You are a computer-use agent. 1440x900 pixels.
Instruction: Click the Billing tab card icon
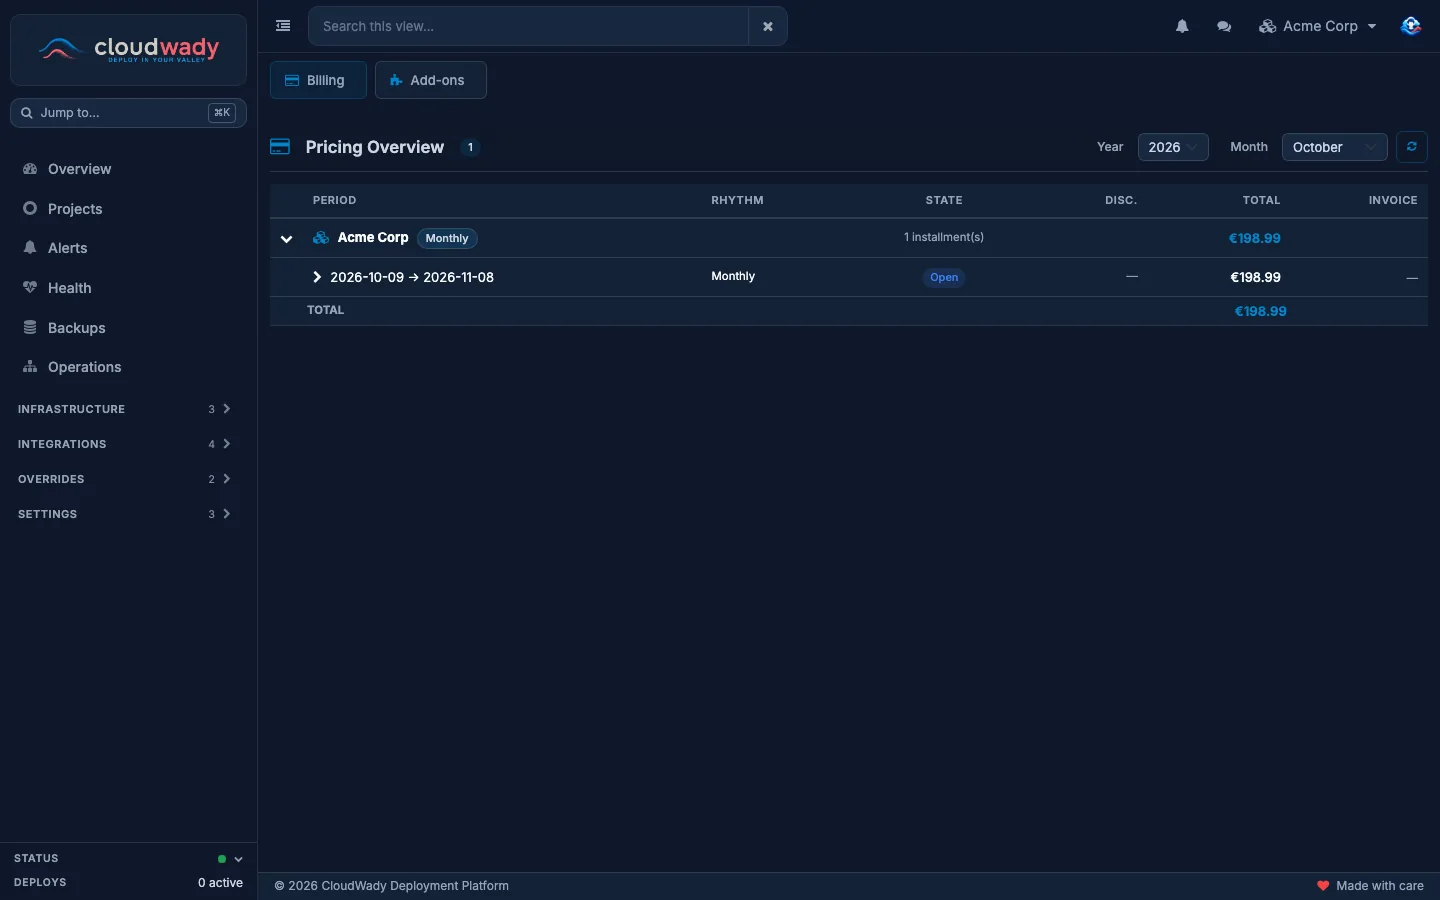[x=292, y=80]
